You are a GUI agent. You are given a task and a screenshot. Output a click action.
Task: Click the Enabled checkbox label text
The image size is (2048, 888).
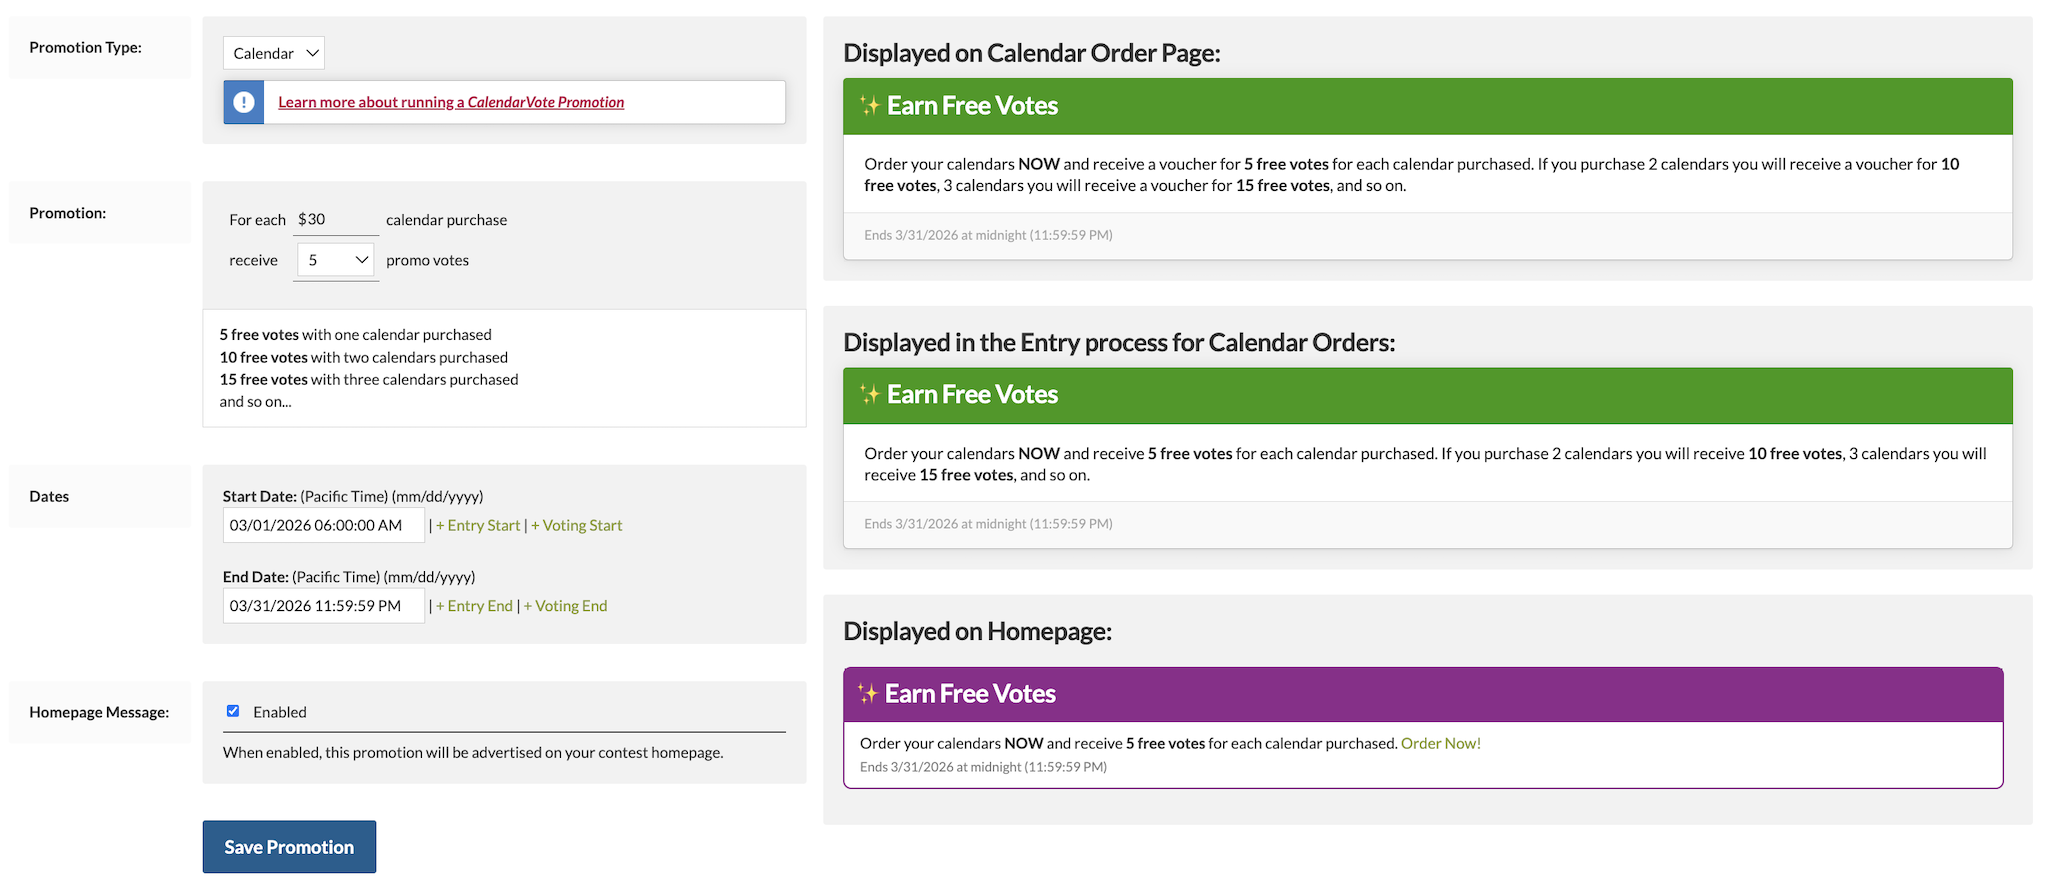[280, 712]
